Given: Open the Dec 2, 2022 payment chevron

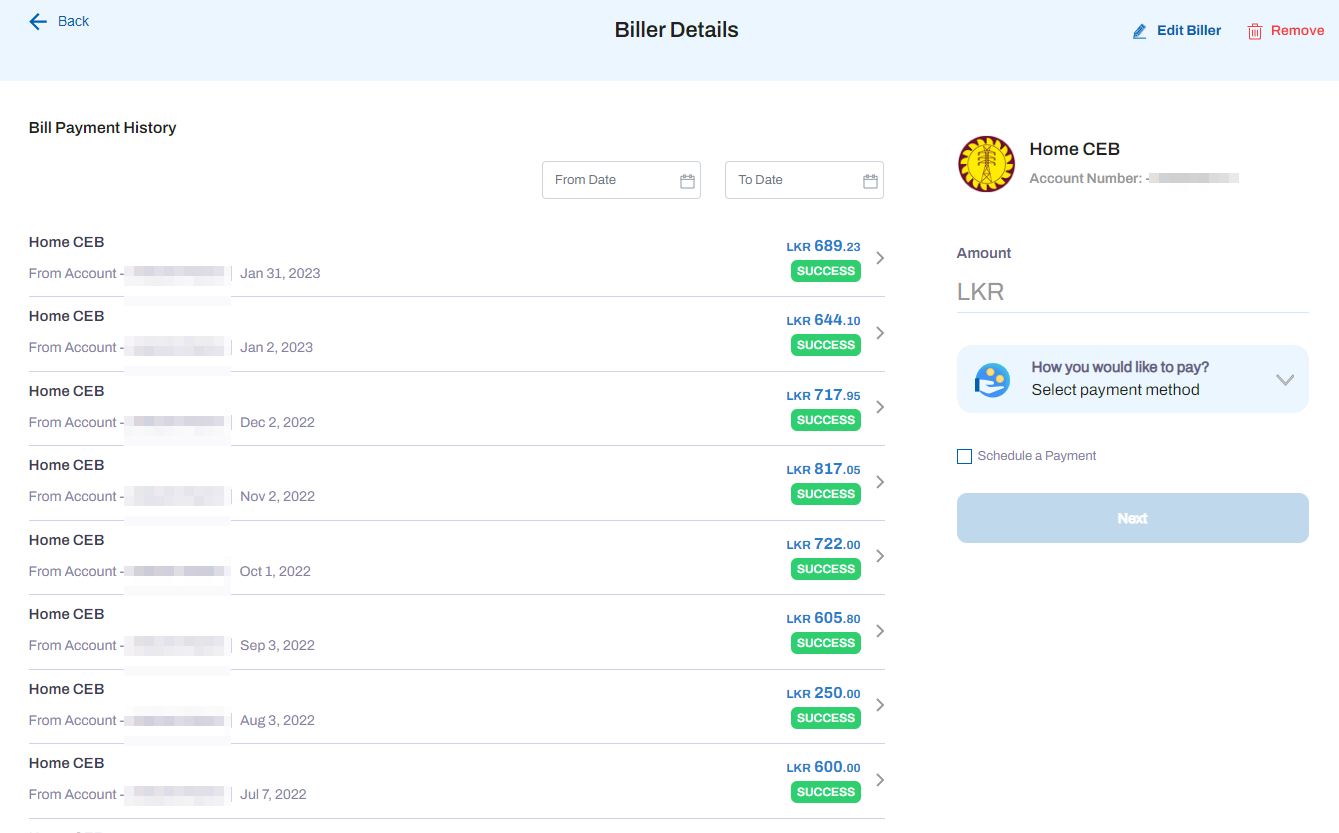Looking at the screenshot, I should (880, 407).
